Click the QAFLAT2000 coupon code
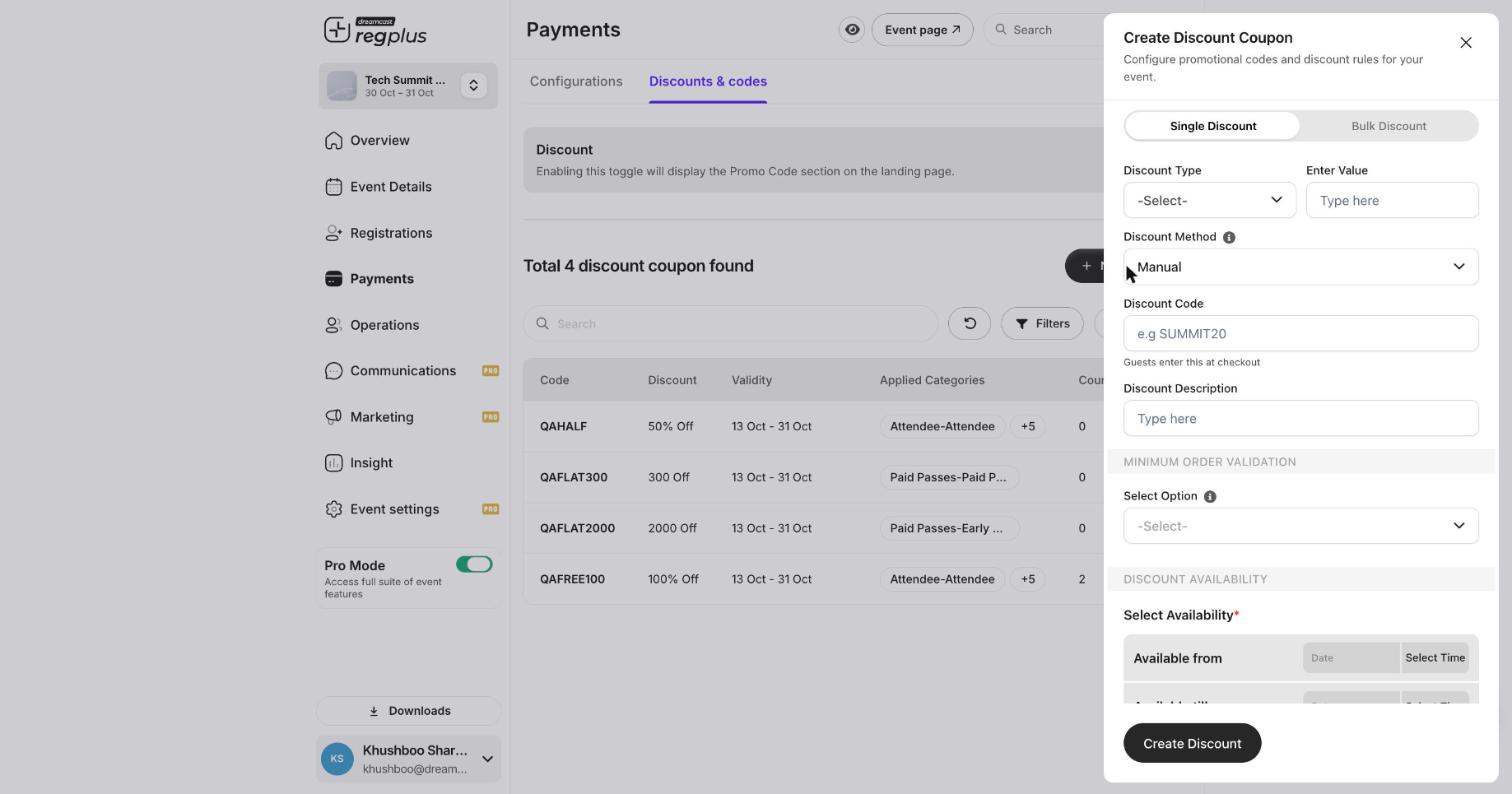The height and width of the screenshot is (794, 1512). [577, 529]
